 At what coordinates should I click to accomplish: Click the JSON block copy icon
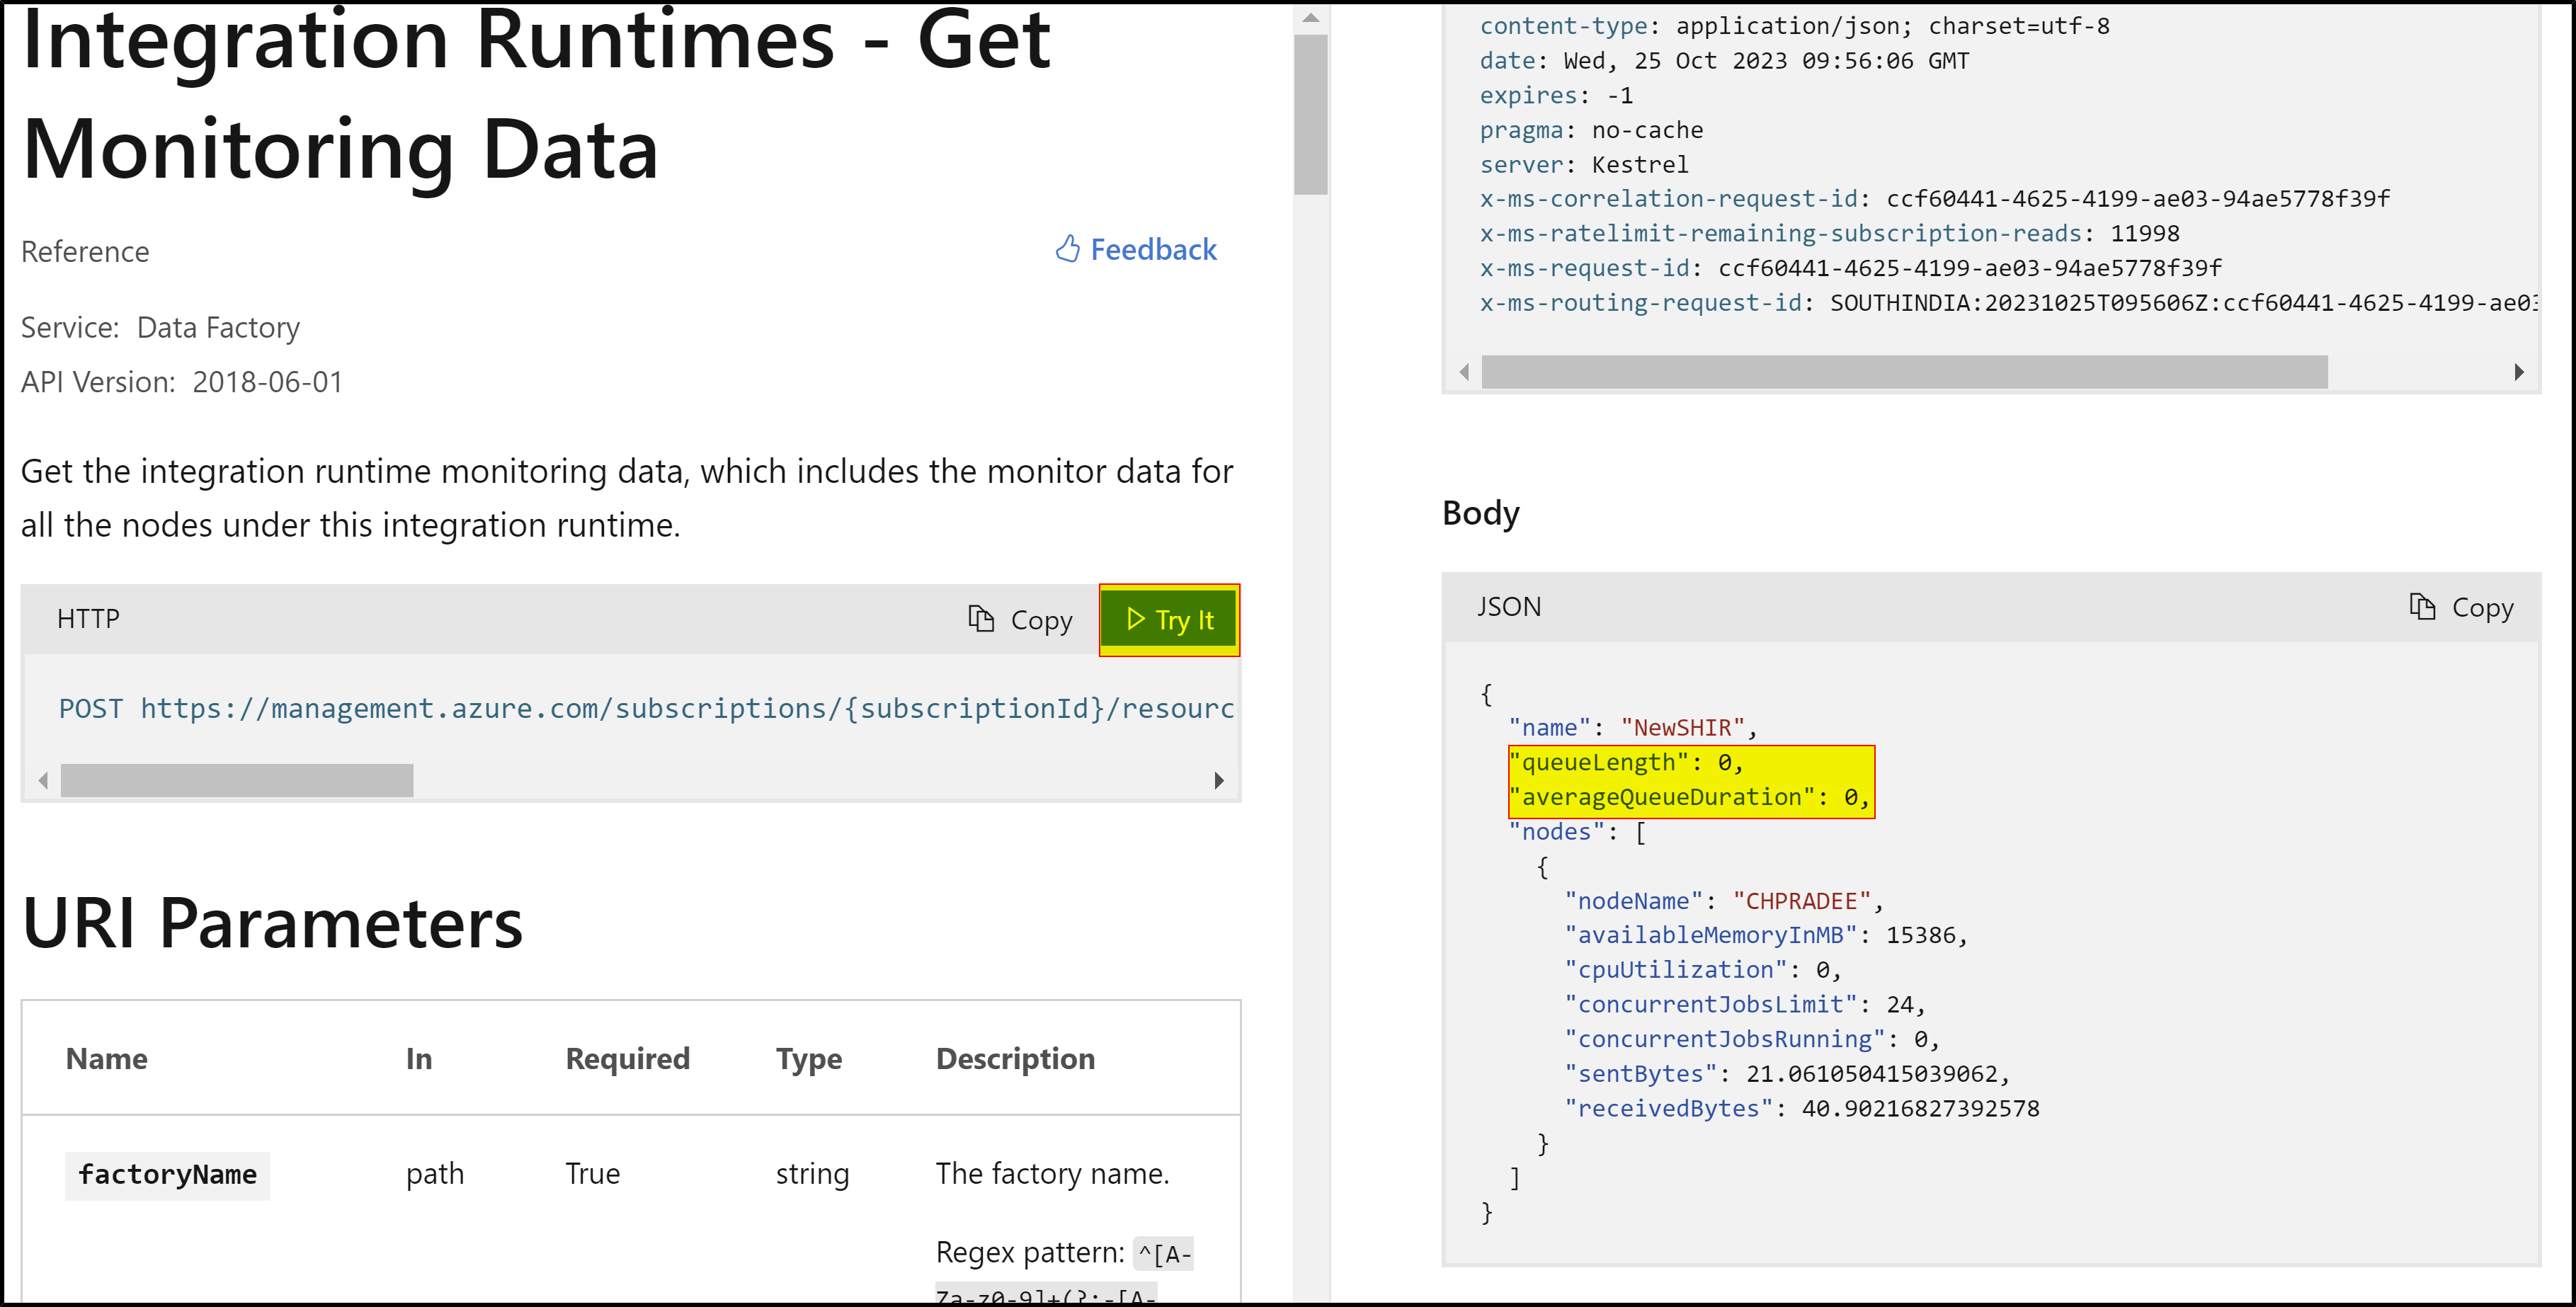(2422, 606)
